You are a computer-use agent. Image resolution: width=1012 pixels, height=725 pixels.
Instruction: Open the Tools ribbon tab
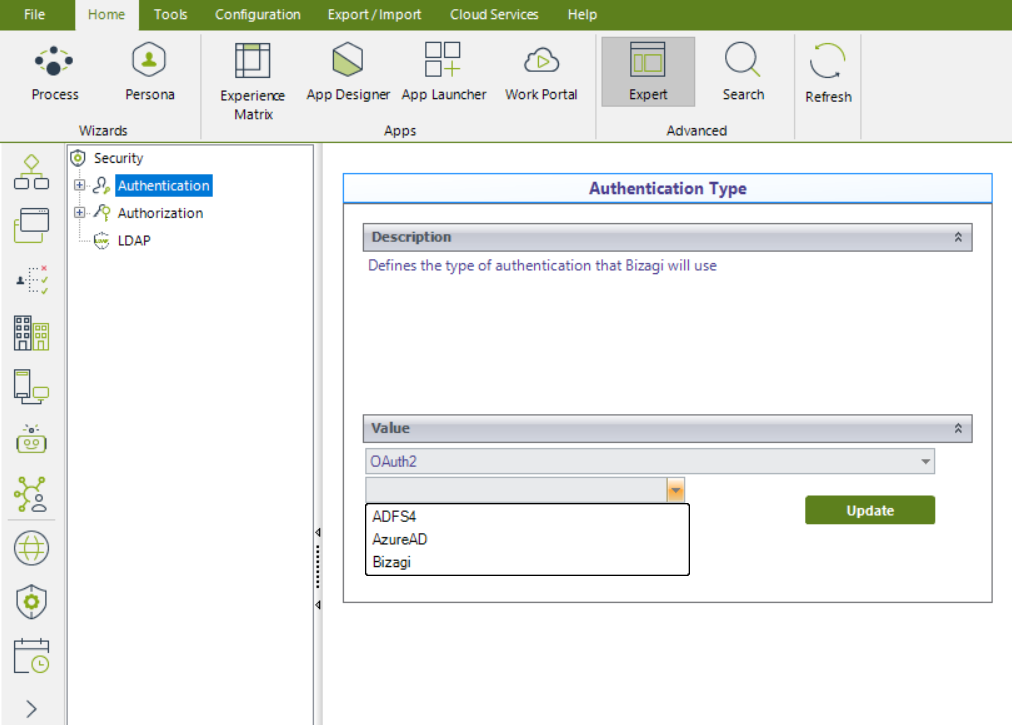pos(170,14)
